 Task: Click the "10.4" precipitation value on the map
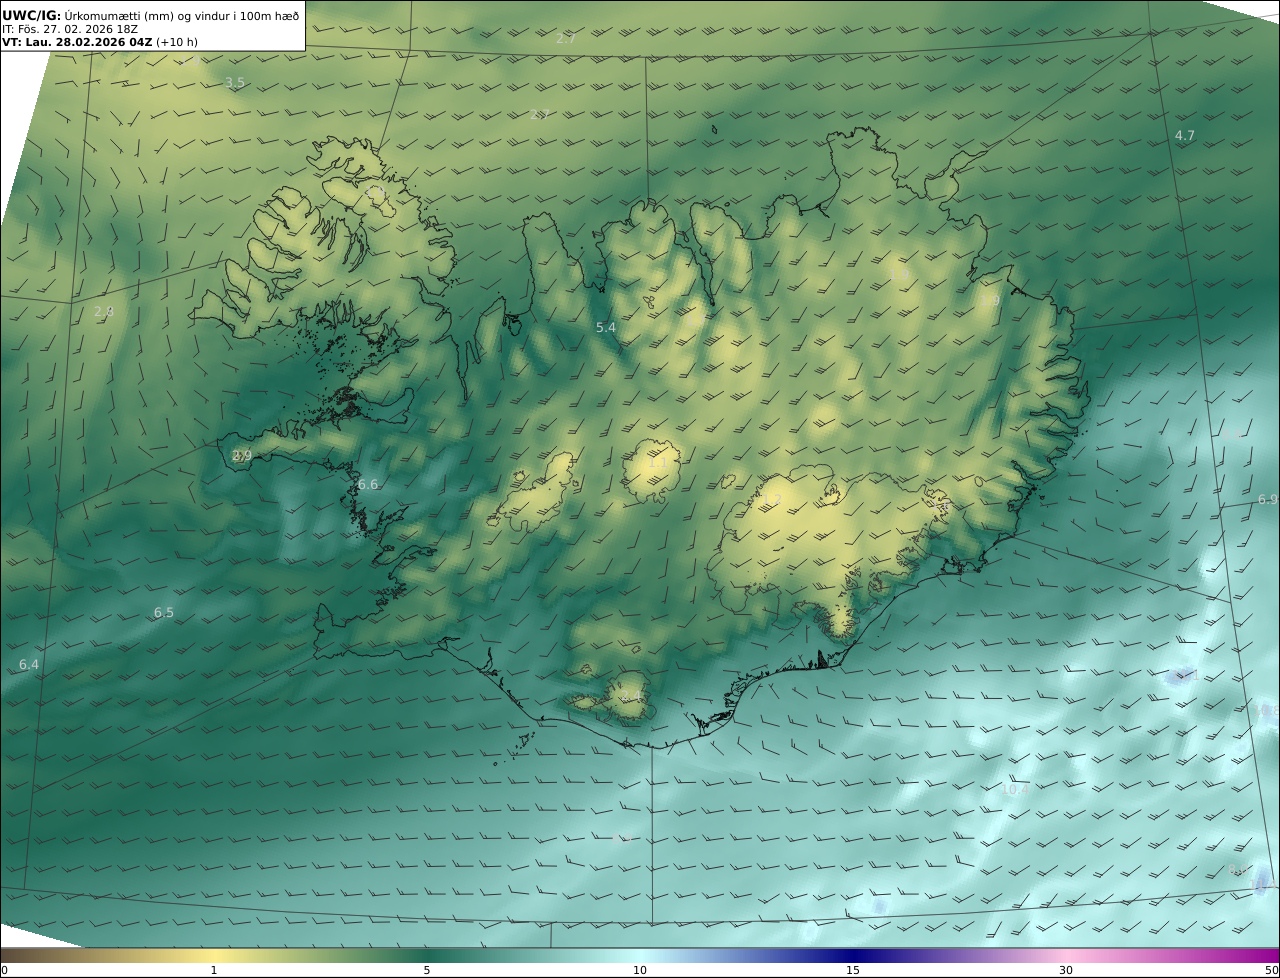1015,789
